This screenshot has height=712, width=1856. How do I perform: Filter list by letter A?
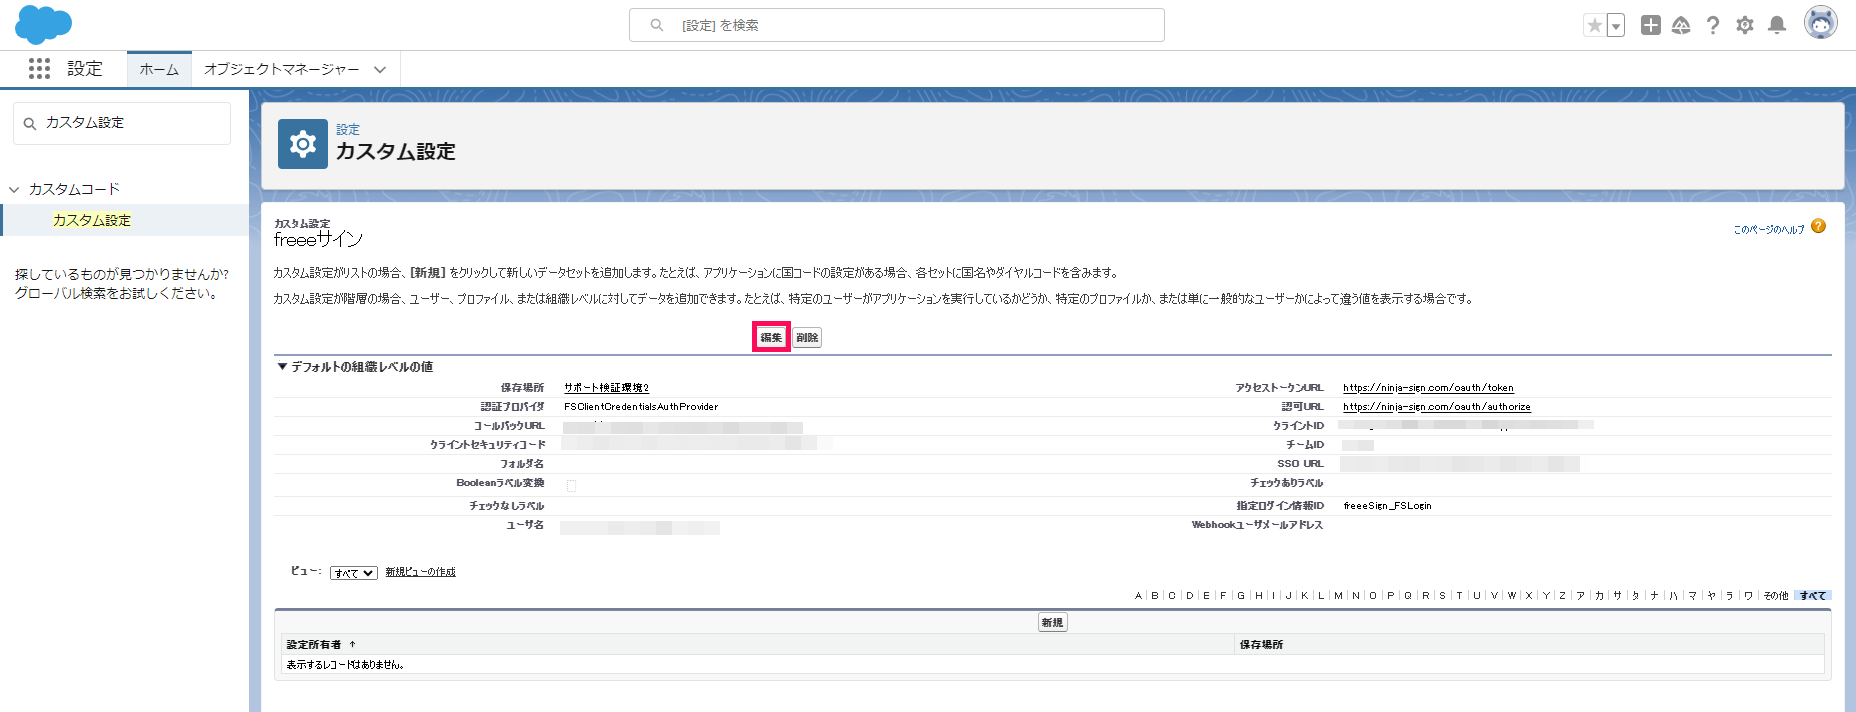(x=1138, y=595)
